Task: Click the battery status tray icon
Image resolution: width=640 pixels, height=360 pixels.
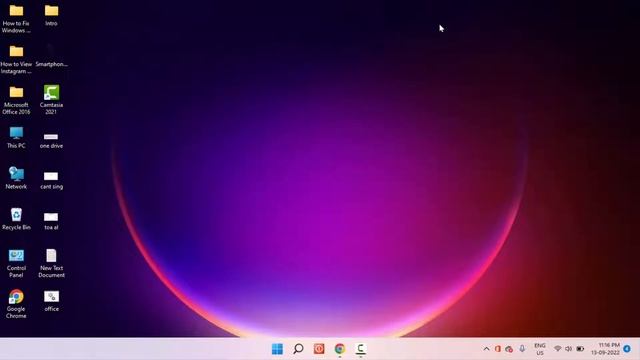Action: pos(580,349)
